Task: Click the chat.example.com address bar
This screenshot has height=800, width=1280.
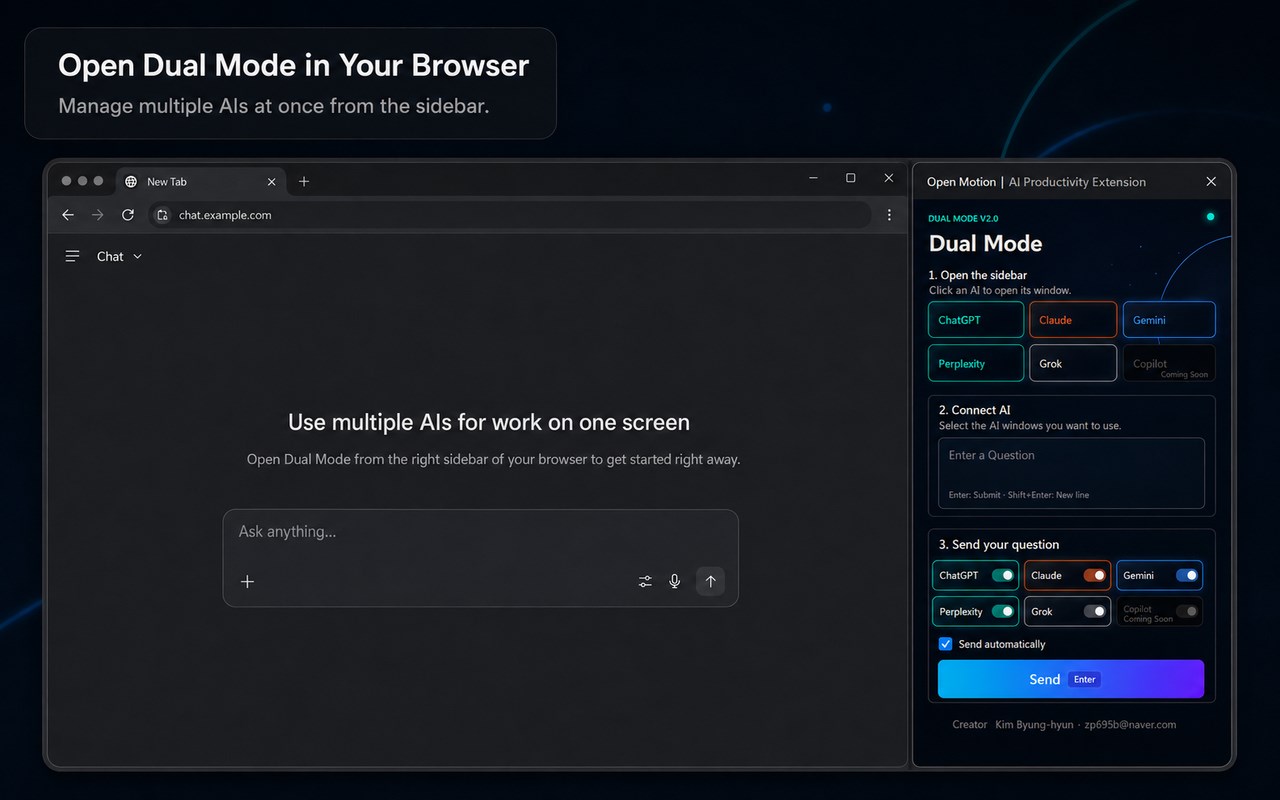Action: pos(510,215)
